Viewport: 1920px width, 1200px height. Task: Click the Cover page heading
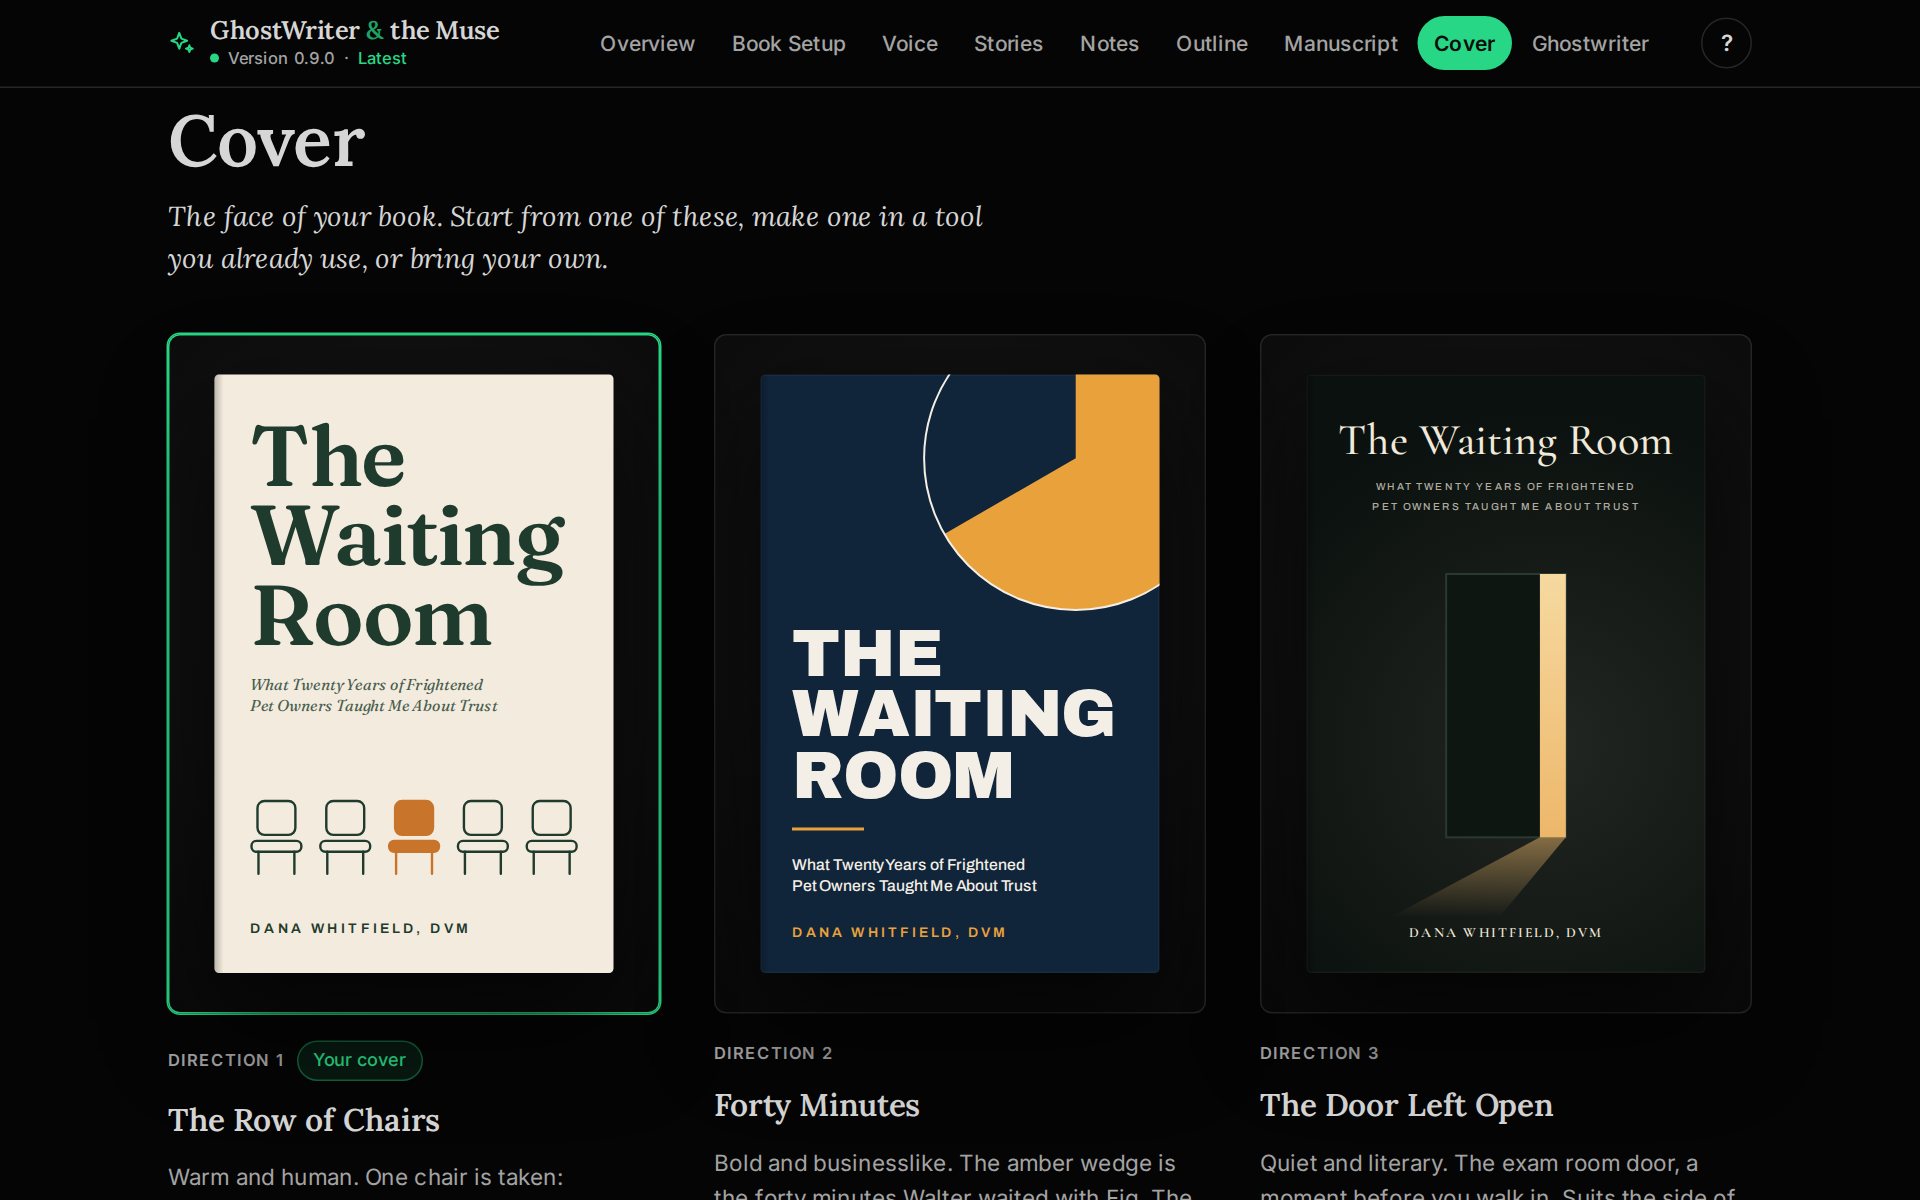tap(267, 141)
